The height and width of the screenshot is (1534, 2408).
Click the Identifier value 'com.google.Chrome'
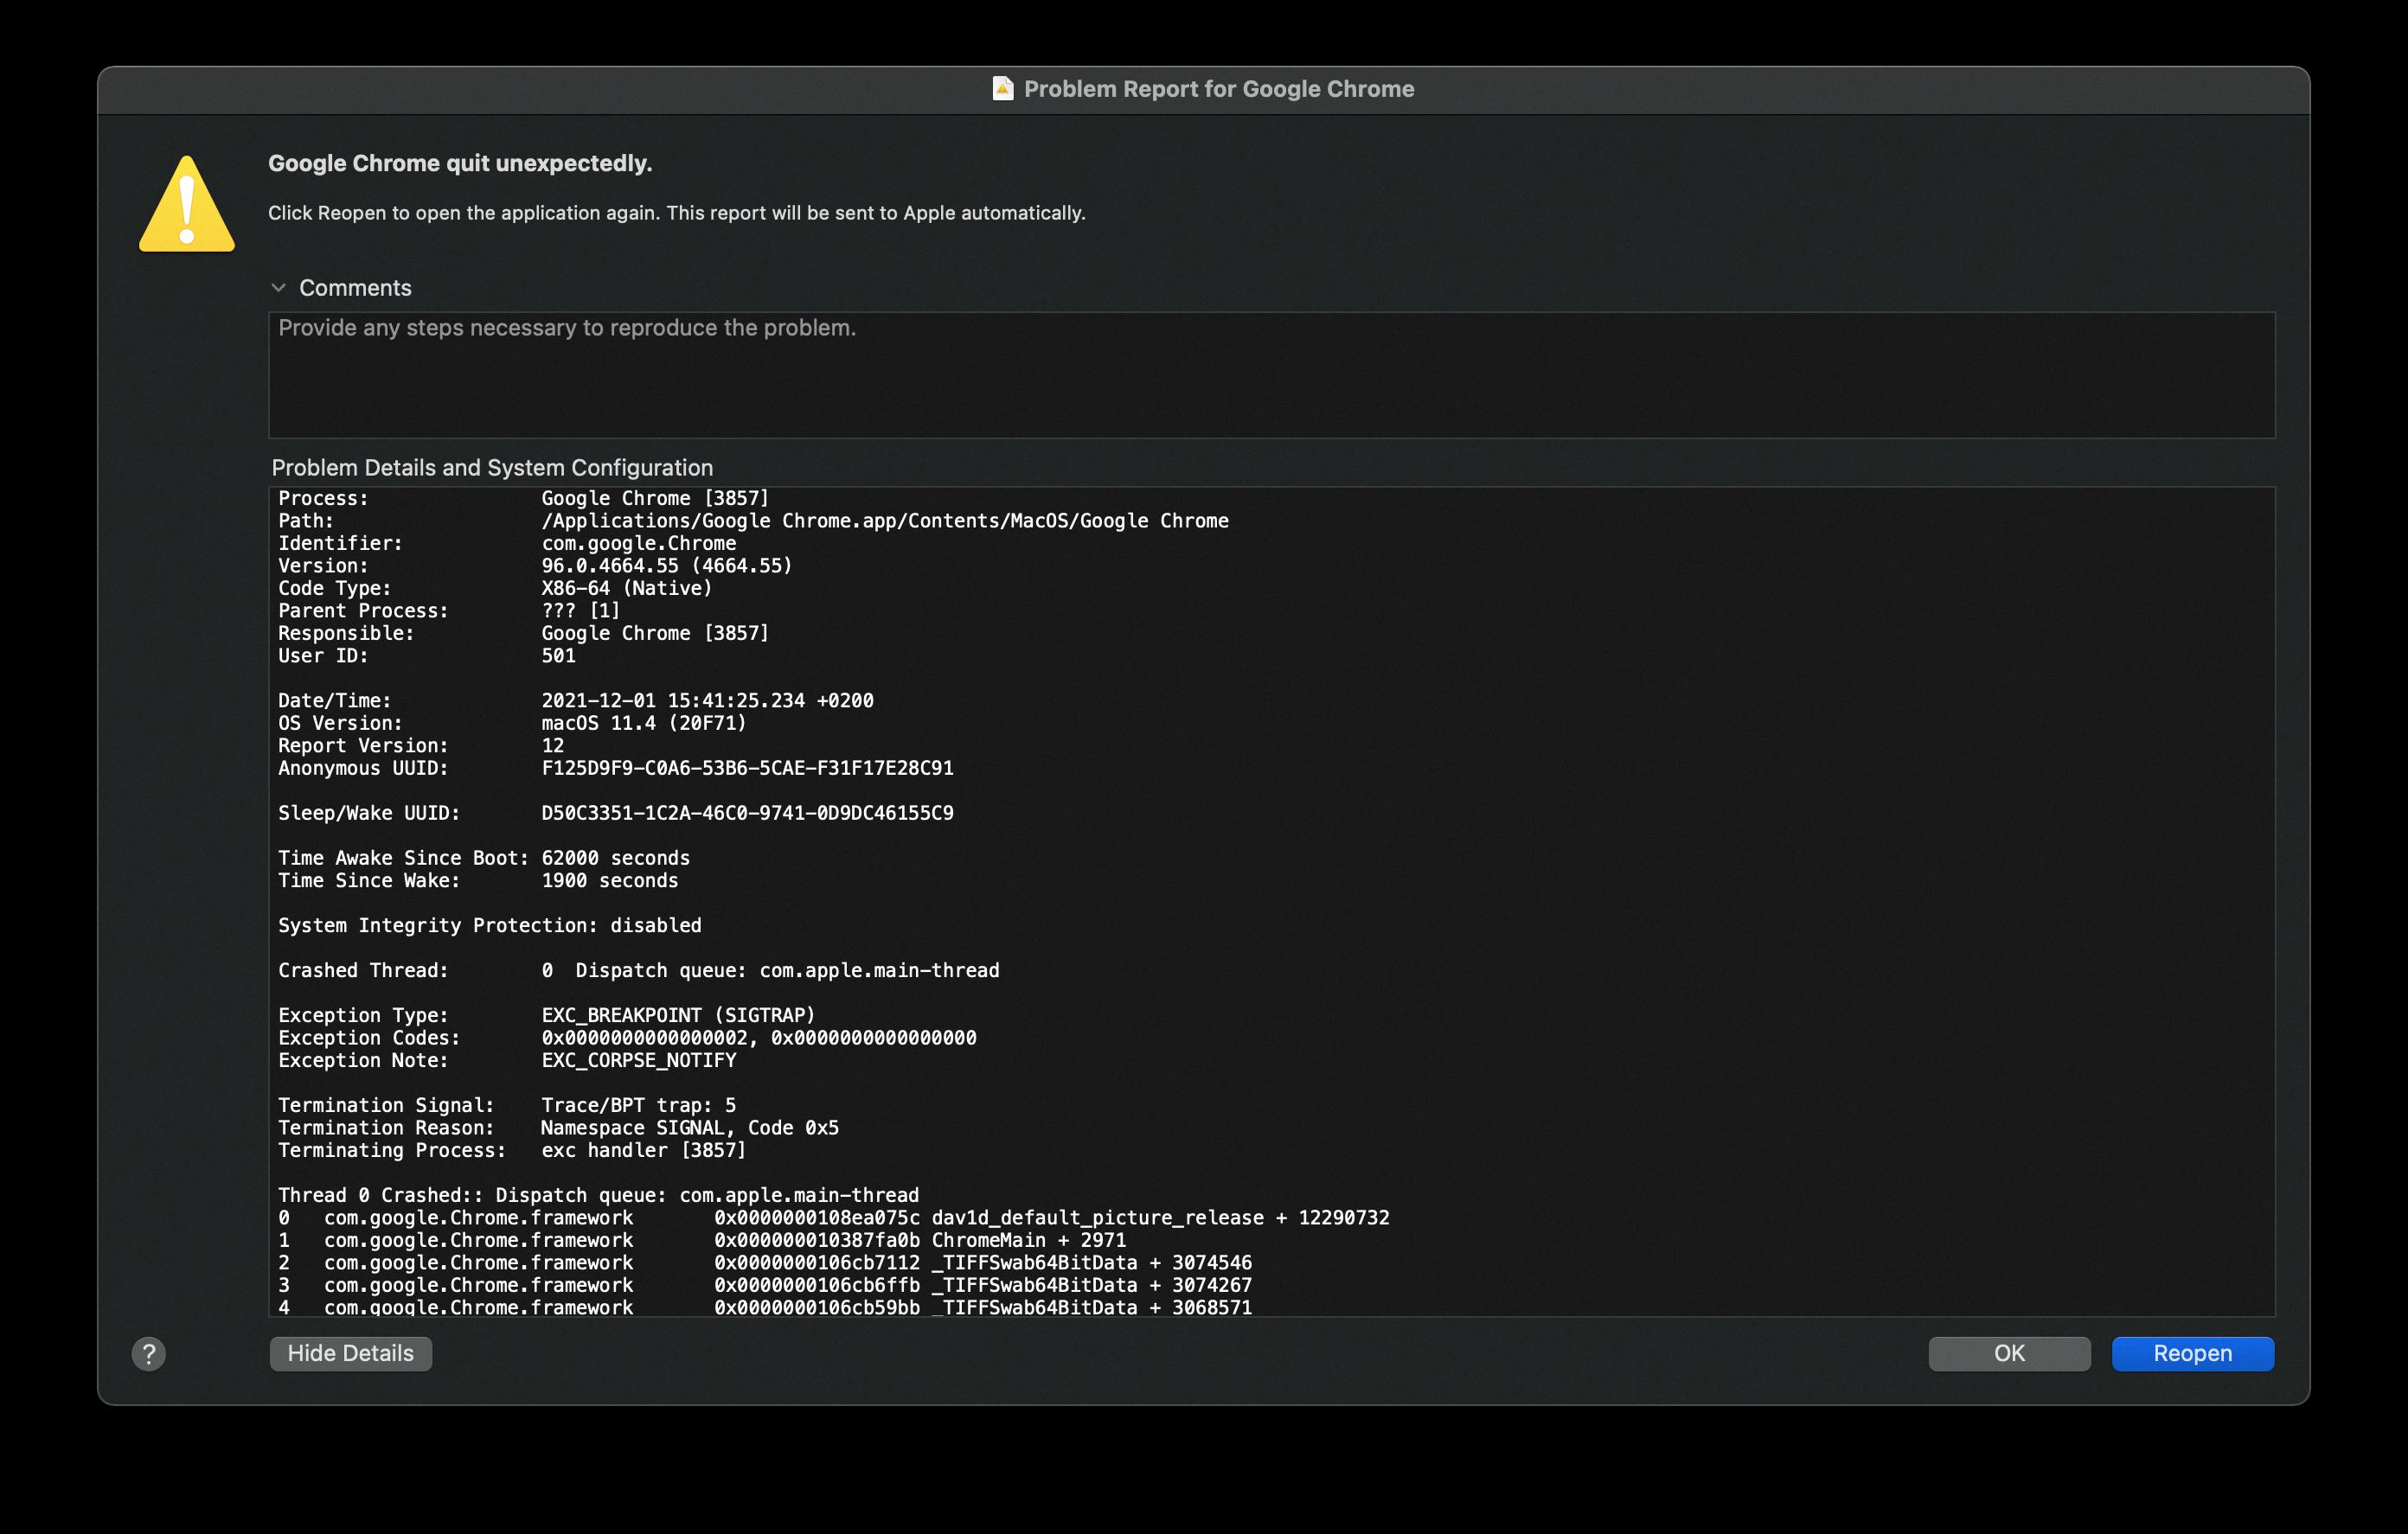click(639, 543)
